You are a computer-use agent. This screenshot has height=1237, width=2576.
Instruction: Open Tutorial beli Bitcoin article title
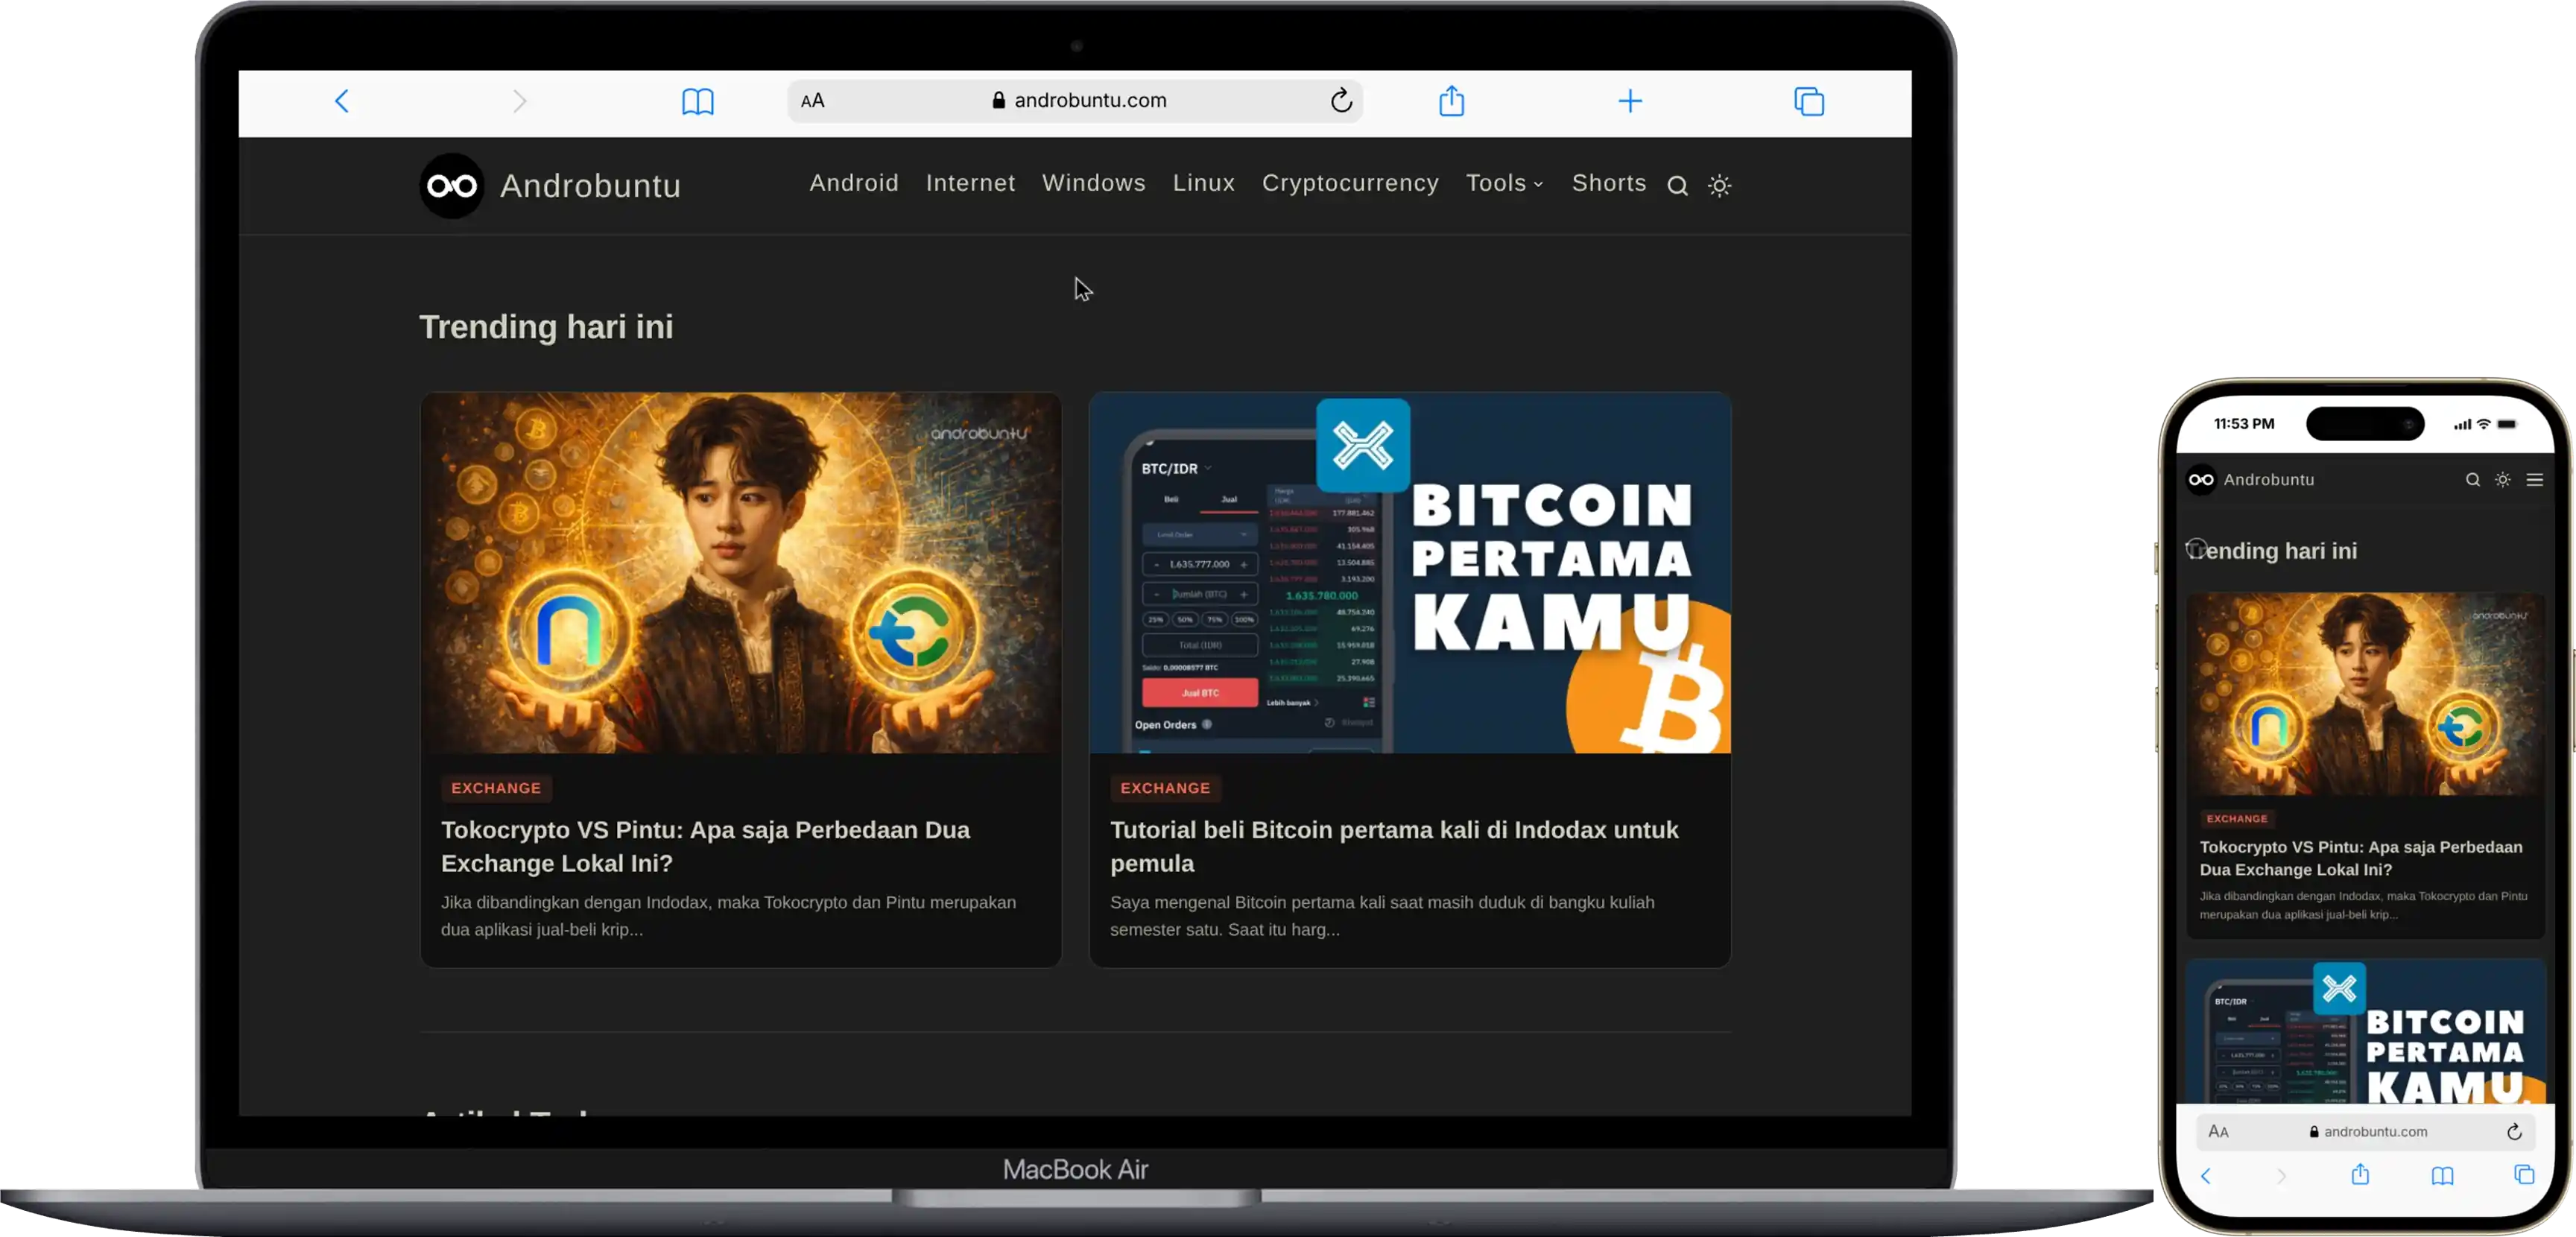pos(1394,846)
